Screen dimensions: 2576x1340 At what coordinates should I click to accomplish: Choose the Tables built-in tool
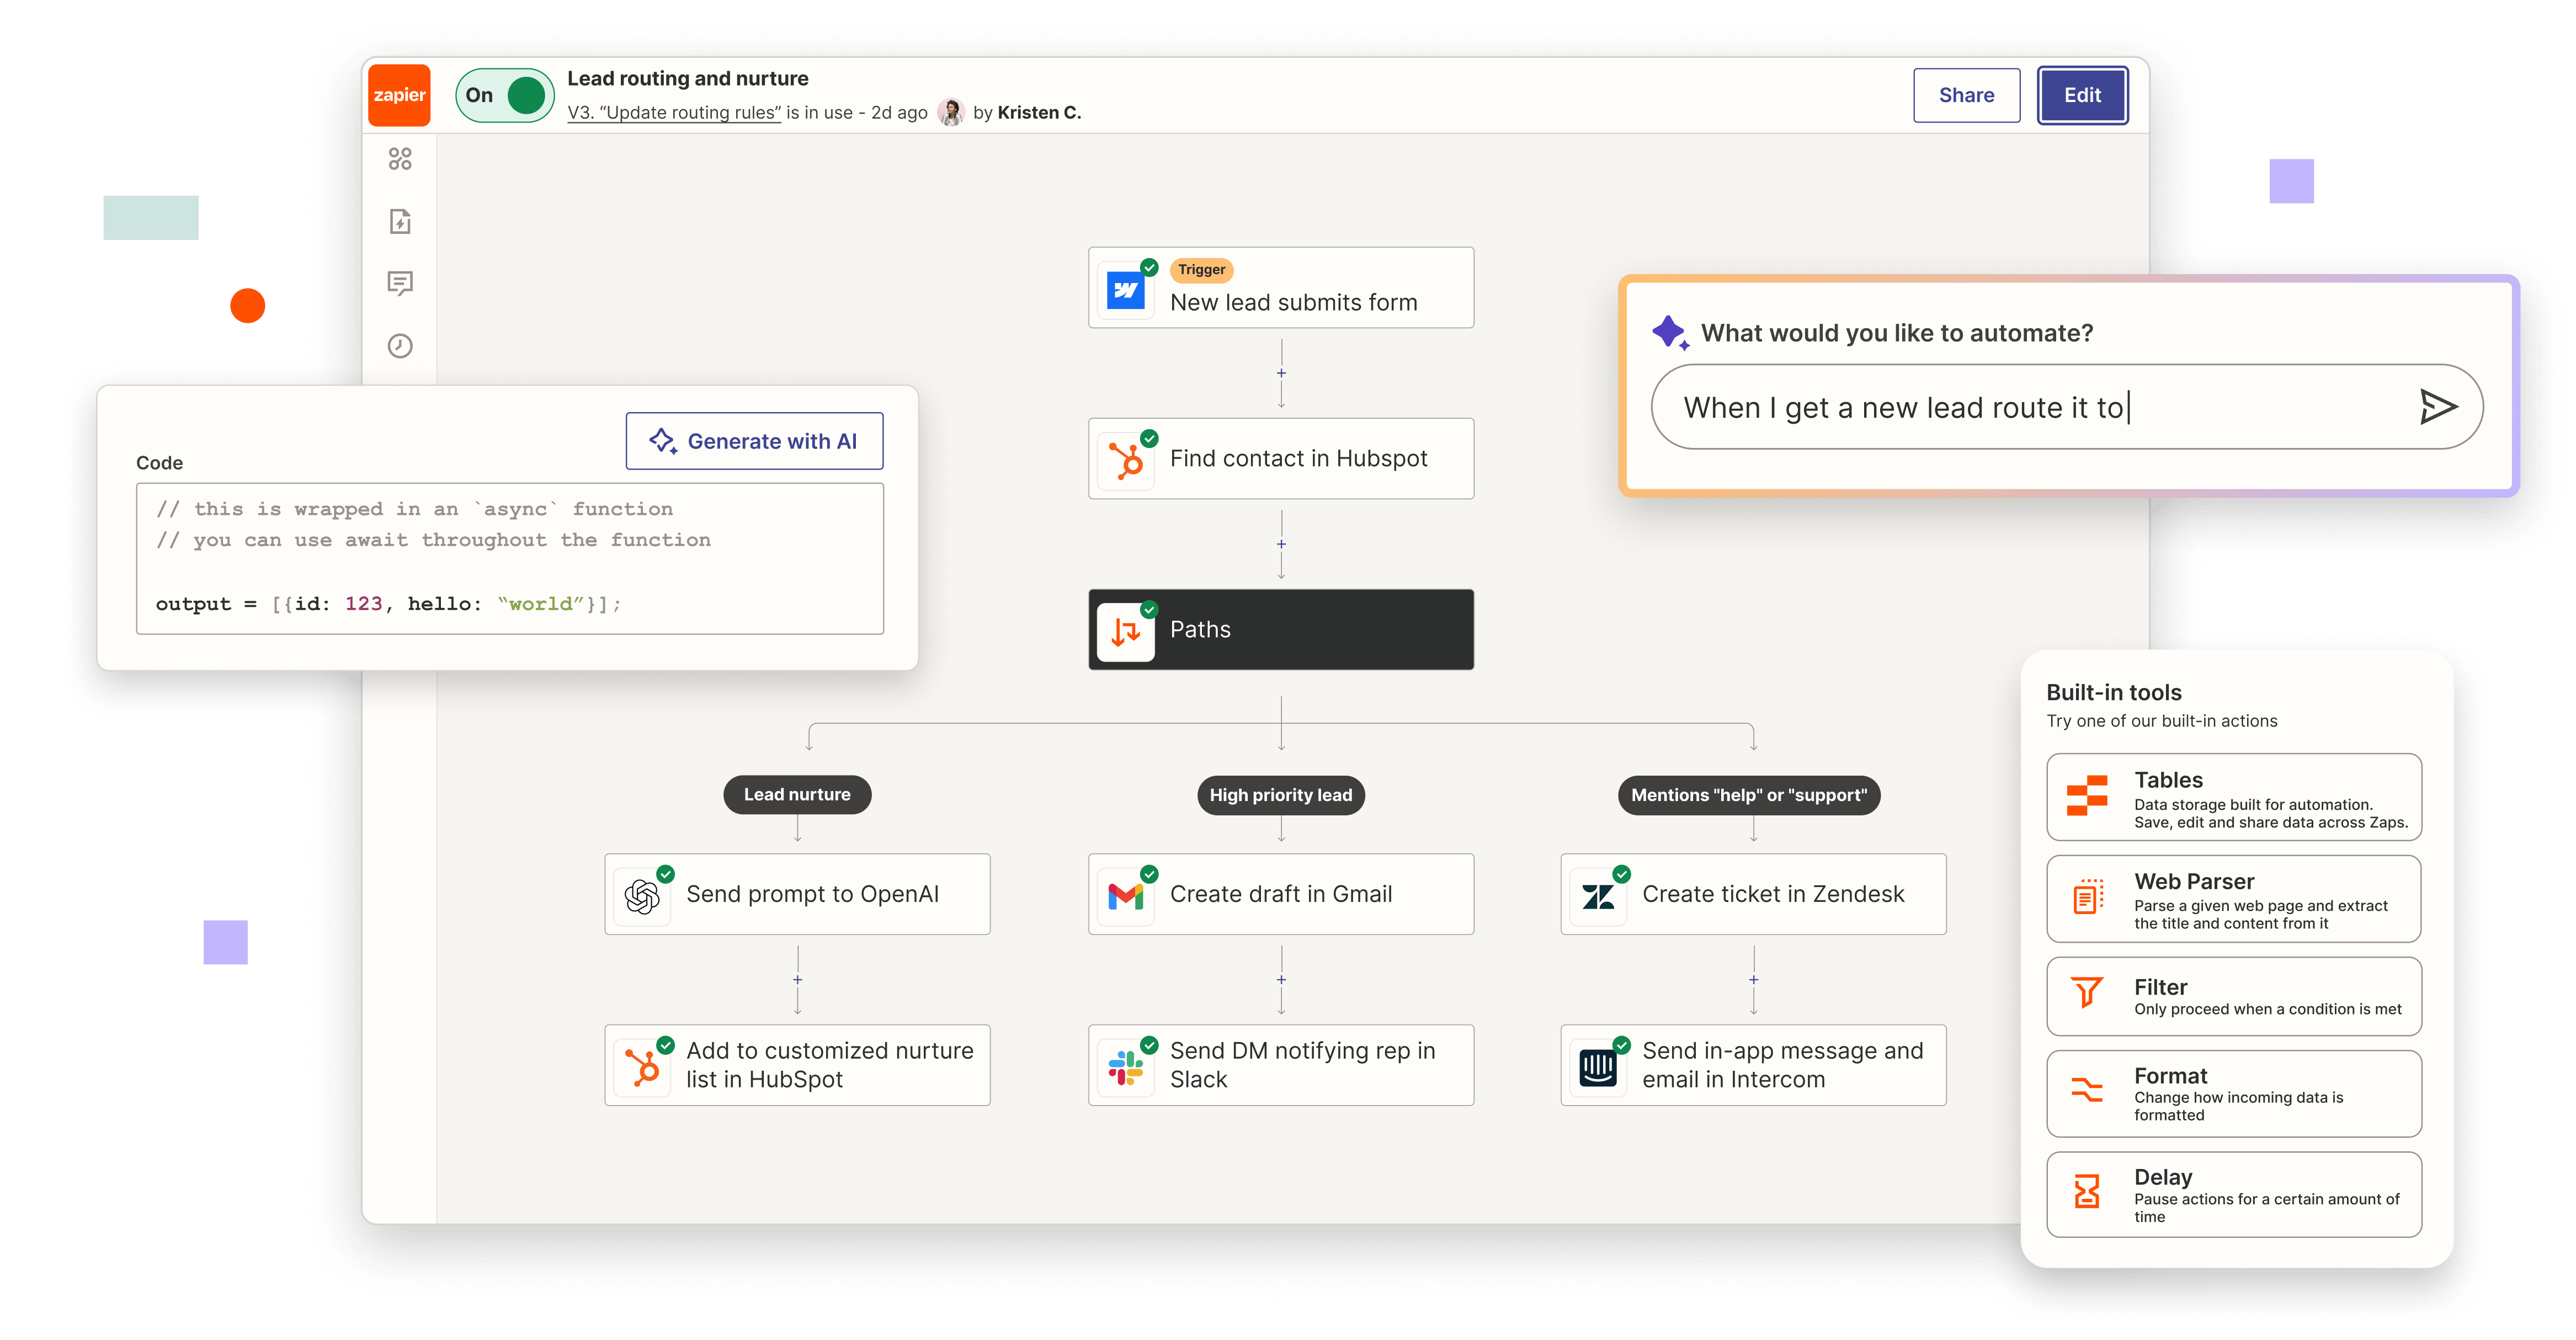(2233, 797)
